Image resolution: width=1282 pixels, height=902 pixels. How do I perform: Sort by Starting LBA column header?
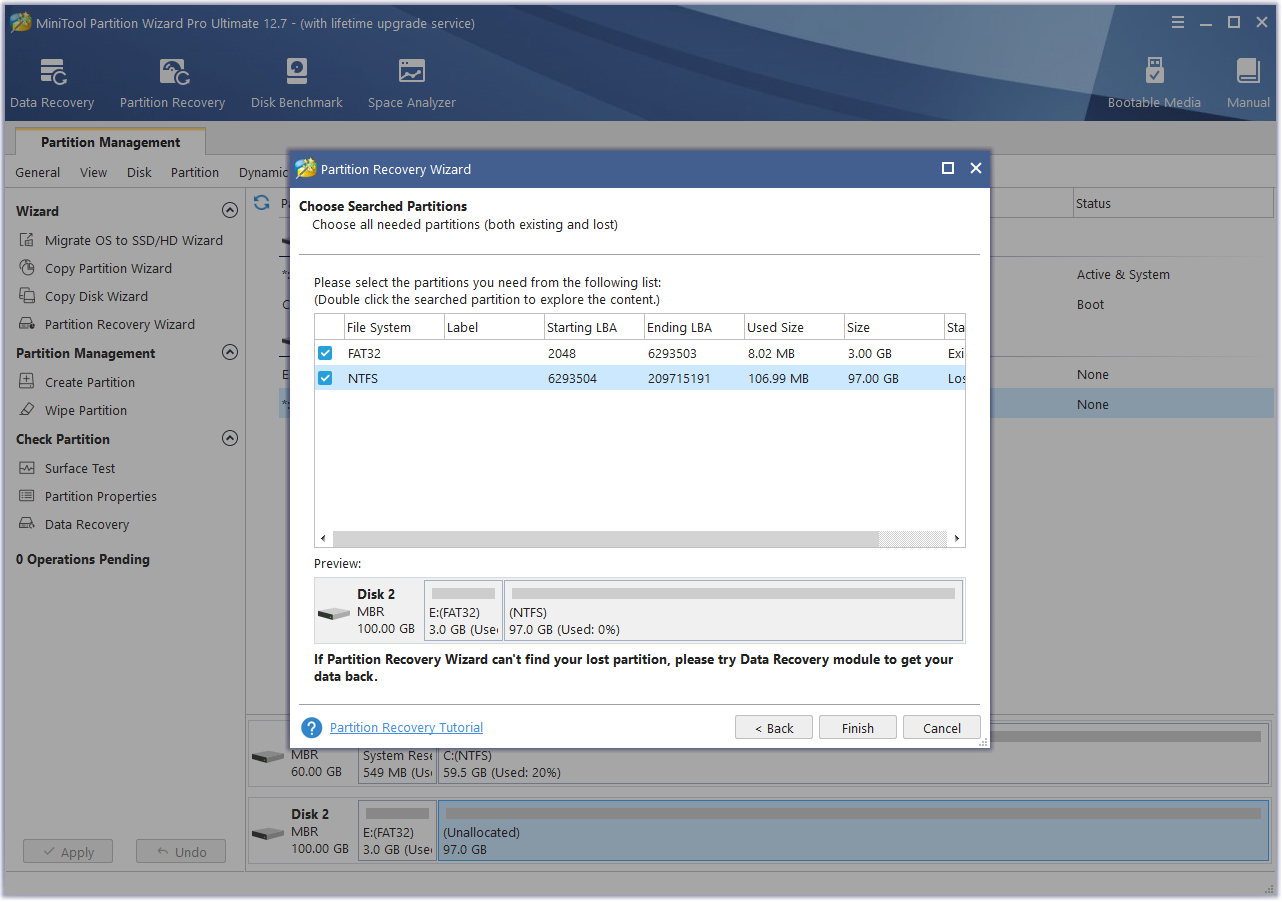tap(592, 327)
